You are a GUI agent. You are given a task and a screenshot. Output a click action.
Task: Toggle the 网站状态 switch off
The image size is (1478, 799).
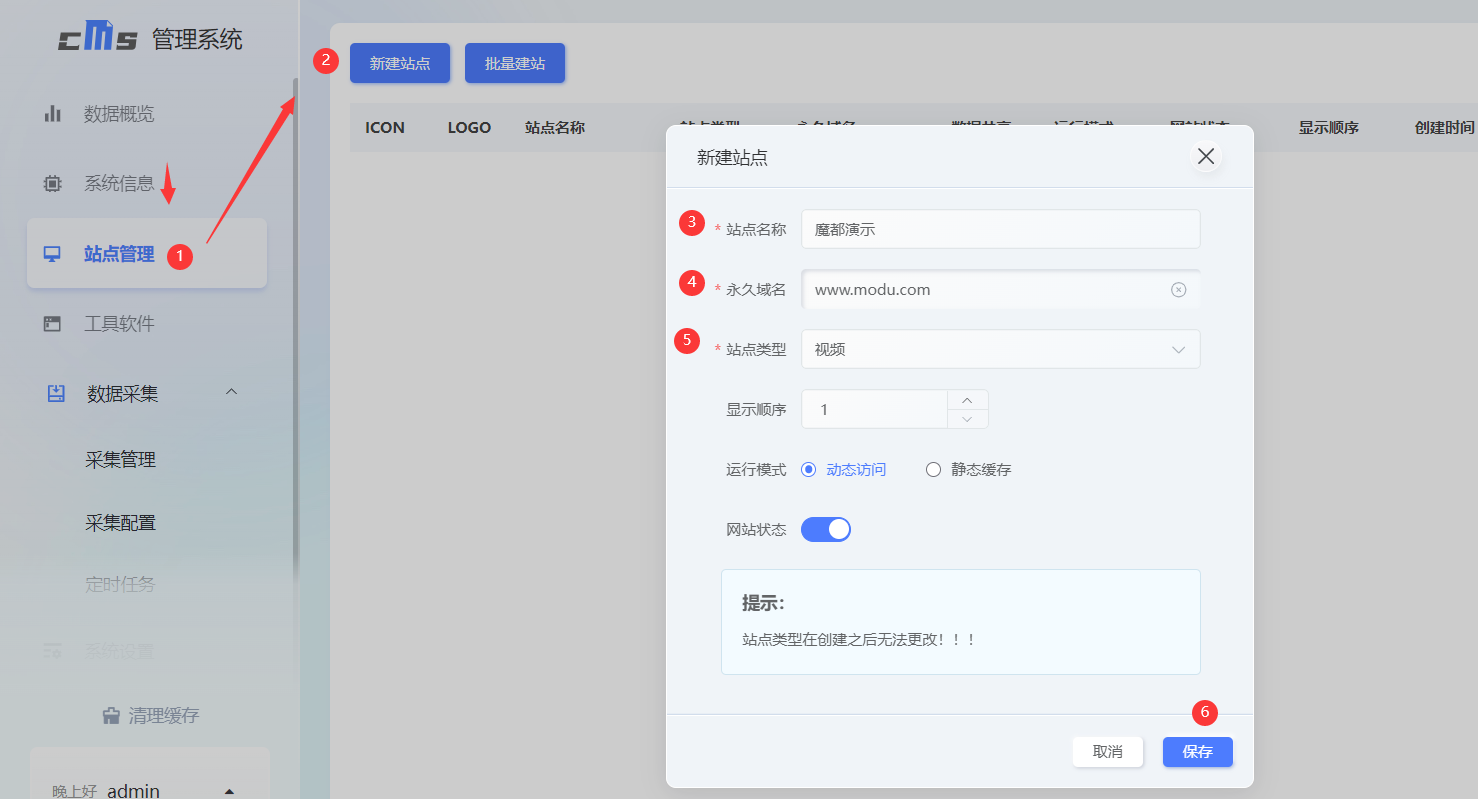click(825, 528)
